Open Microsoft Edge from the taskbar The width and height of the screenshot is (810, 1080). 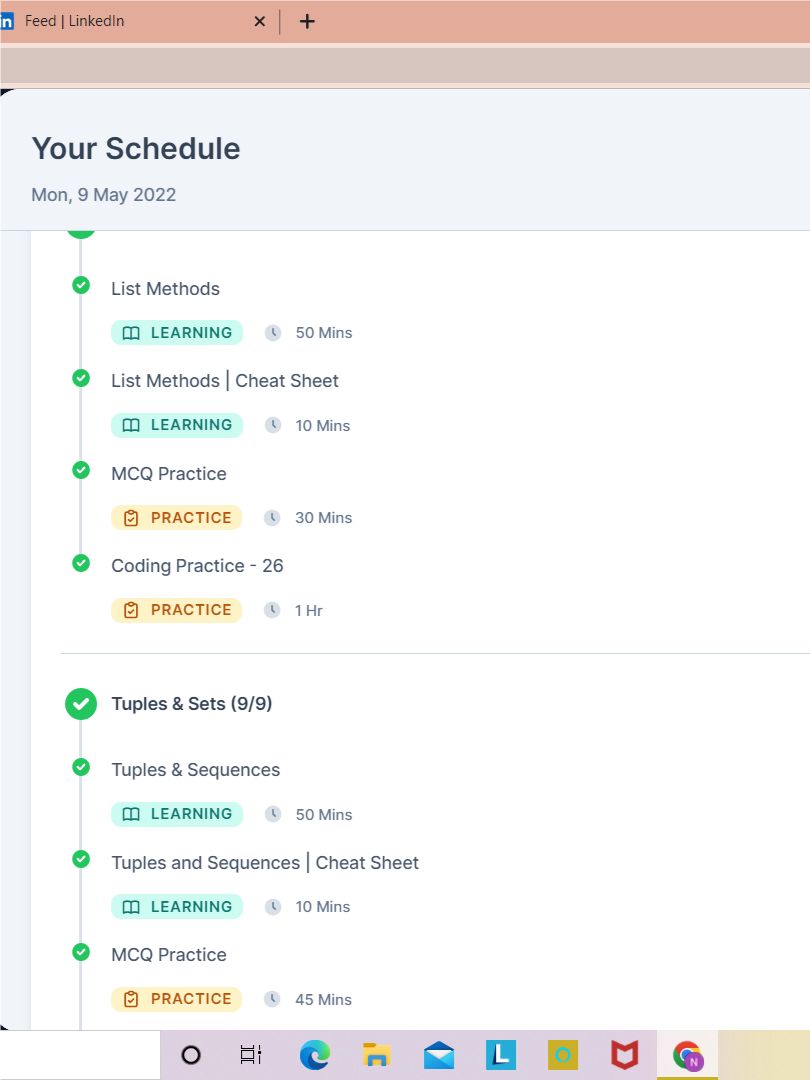click(315, 1055)
